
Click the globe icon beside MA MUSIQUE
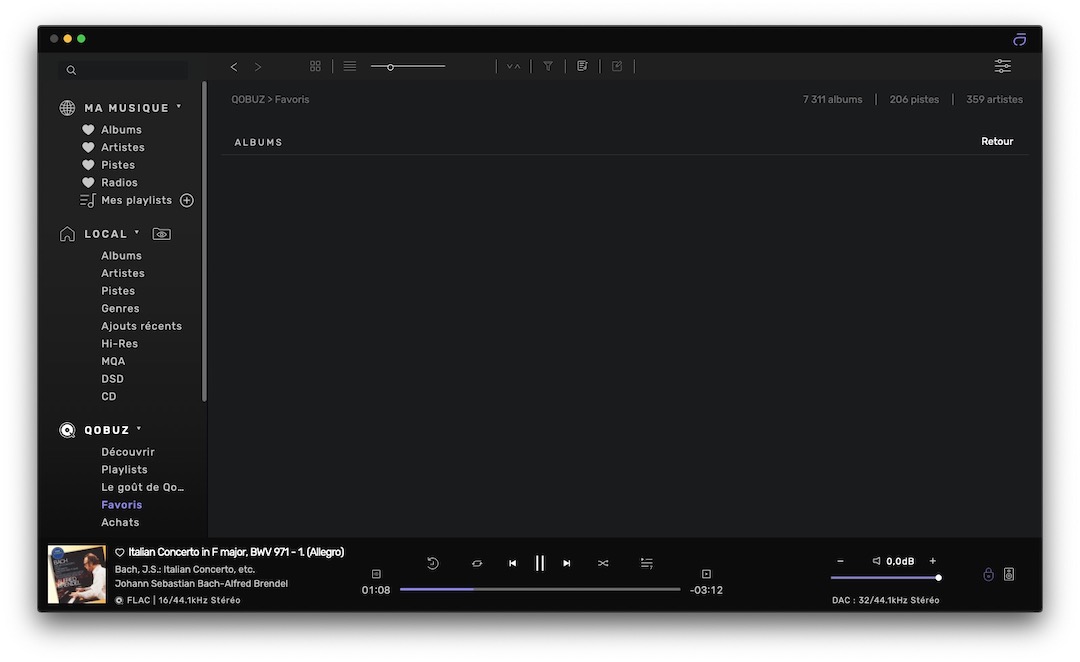tap(68, 108)
